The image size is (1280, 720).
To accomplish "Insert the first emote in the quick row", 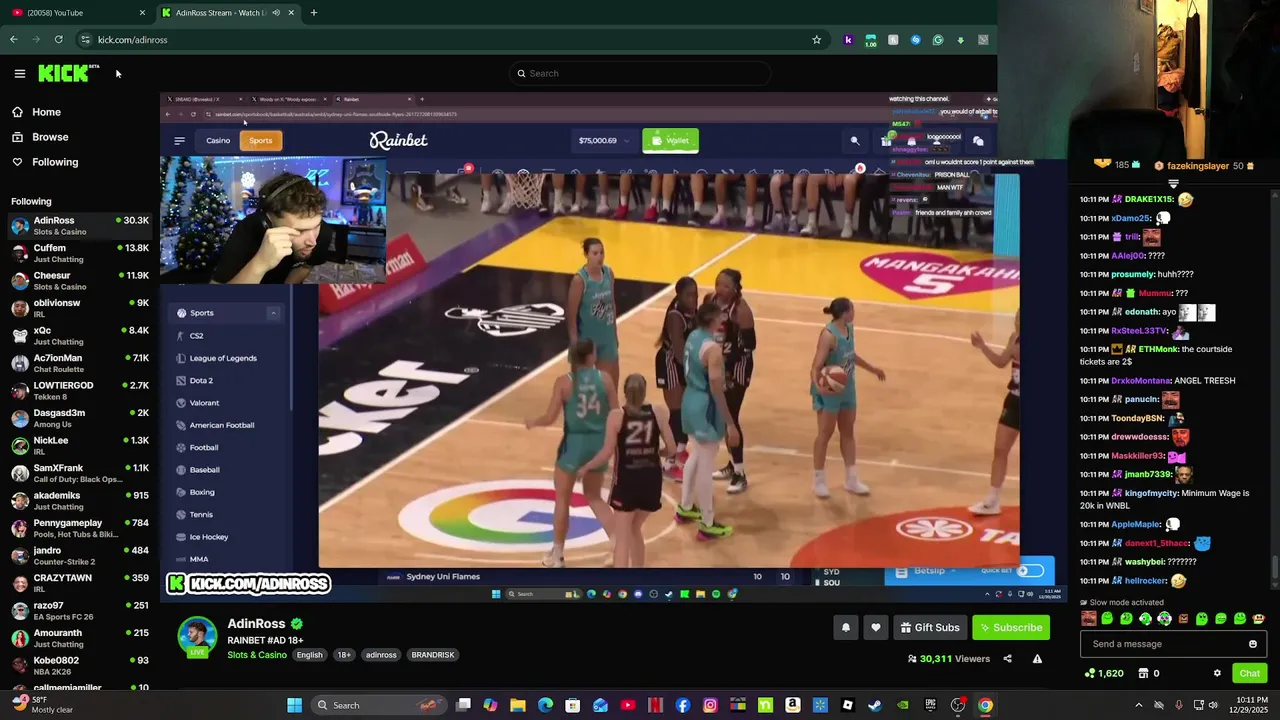I will coord(1088,619).
